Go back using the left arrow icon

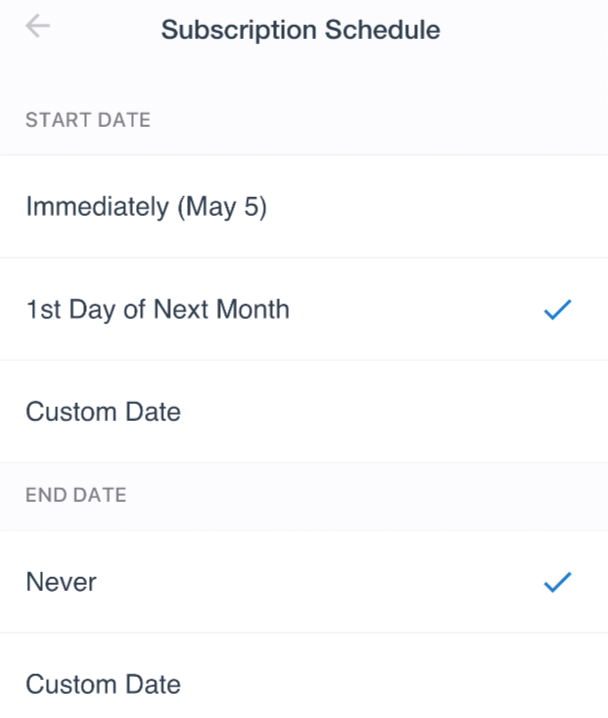(x=38, y=26)
